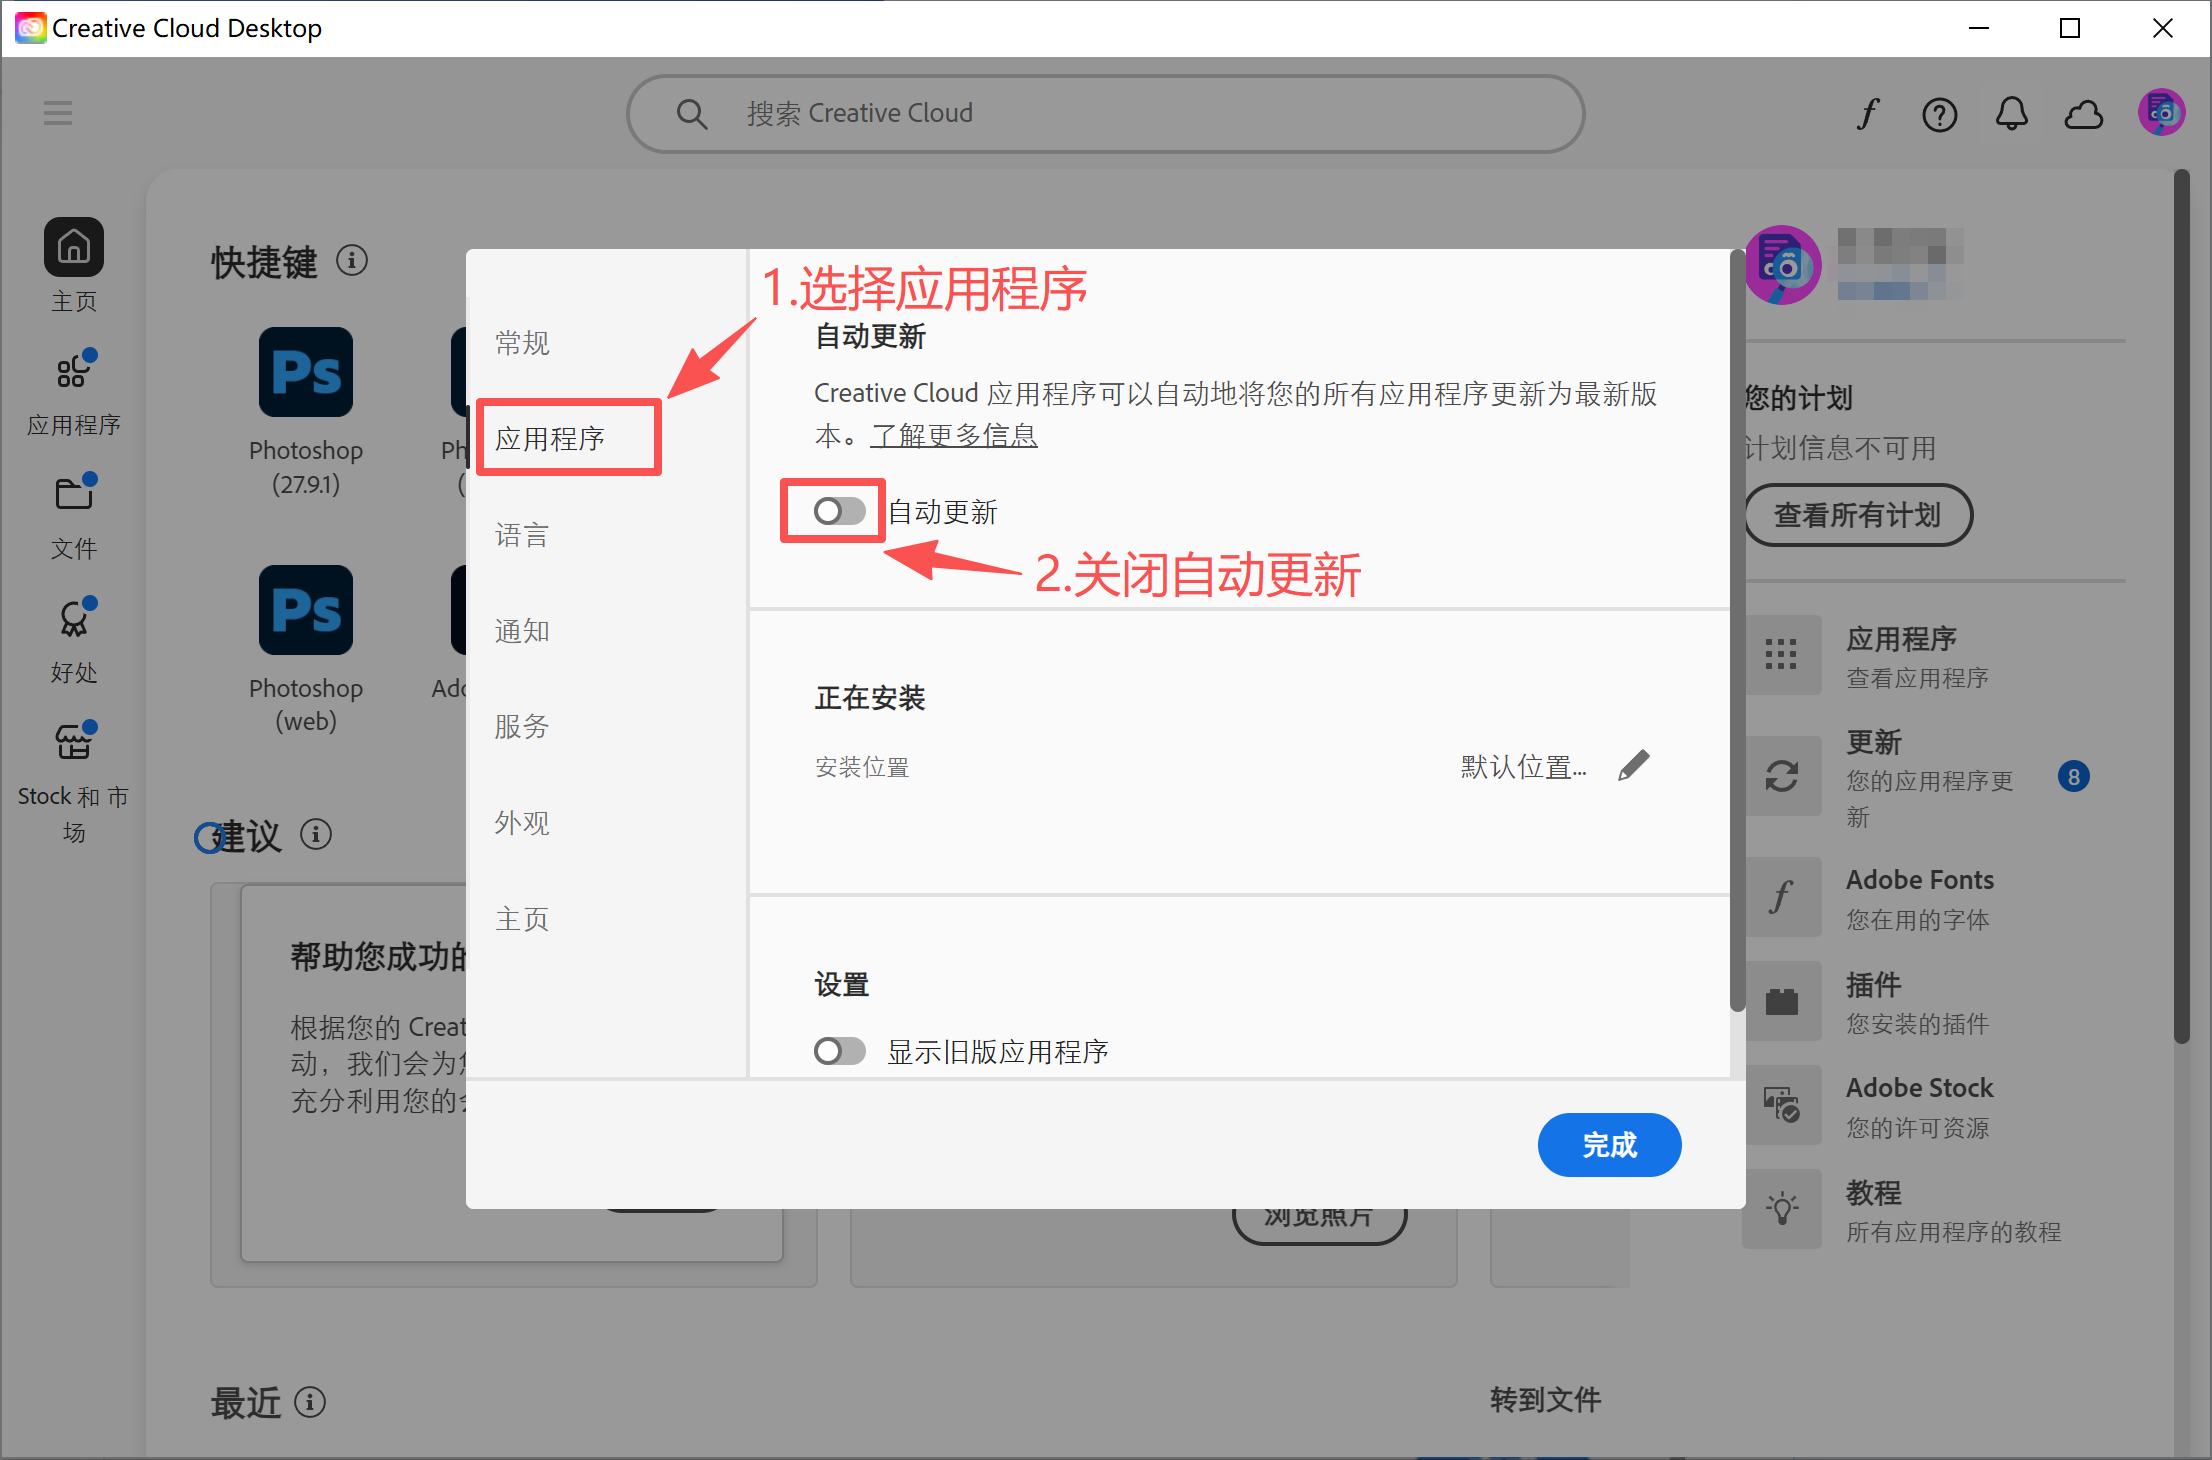Open the 转到文件 link
The height and width of the screenshot is (1460, 2212).
coord(1545,1399)
